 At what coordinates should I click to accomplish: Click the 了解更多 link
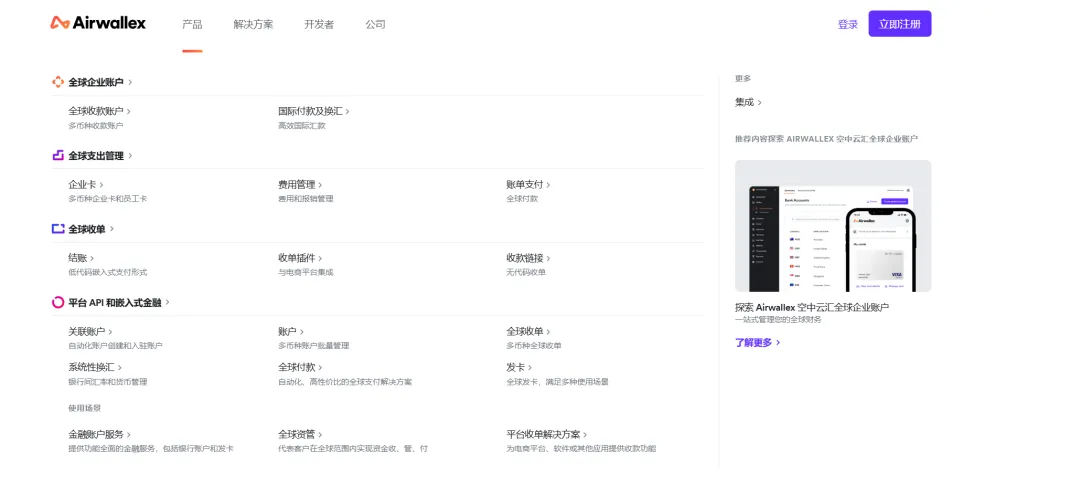[757, 342]
